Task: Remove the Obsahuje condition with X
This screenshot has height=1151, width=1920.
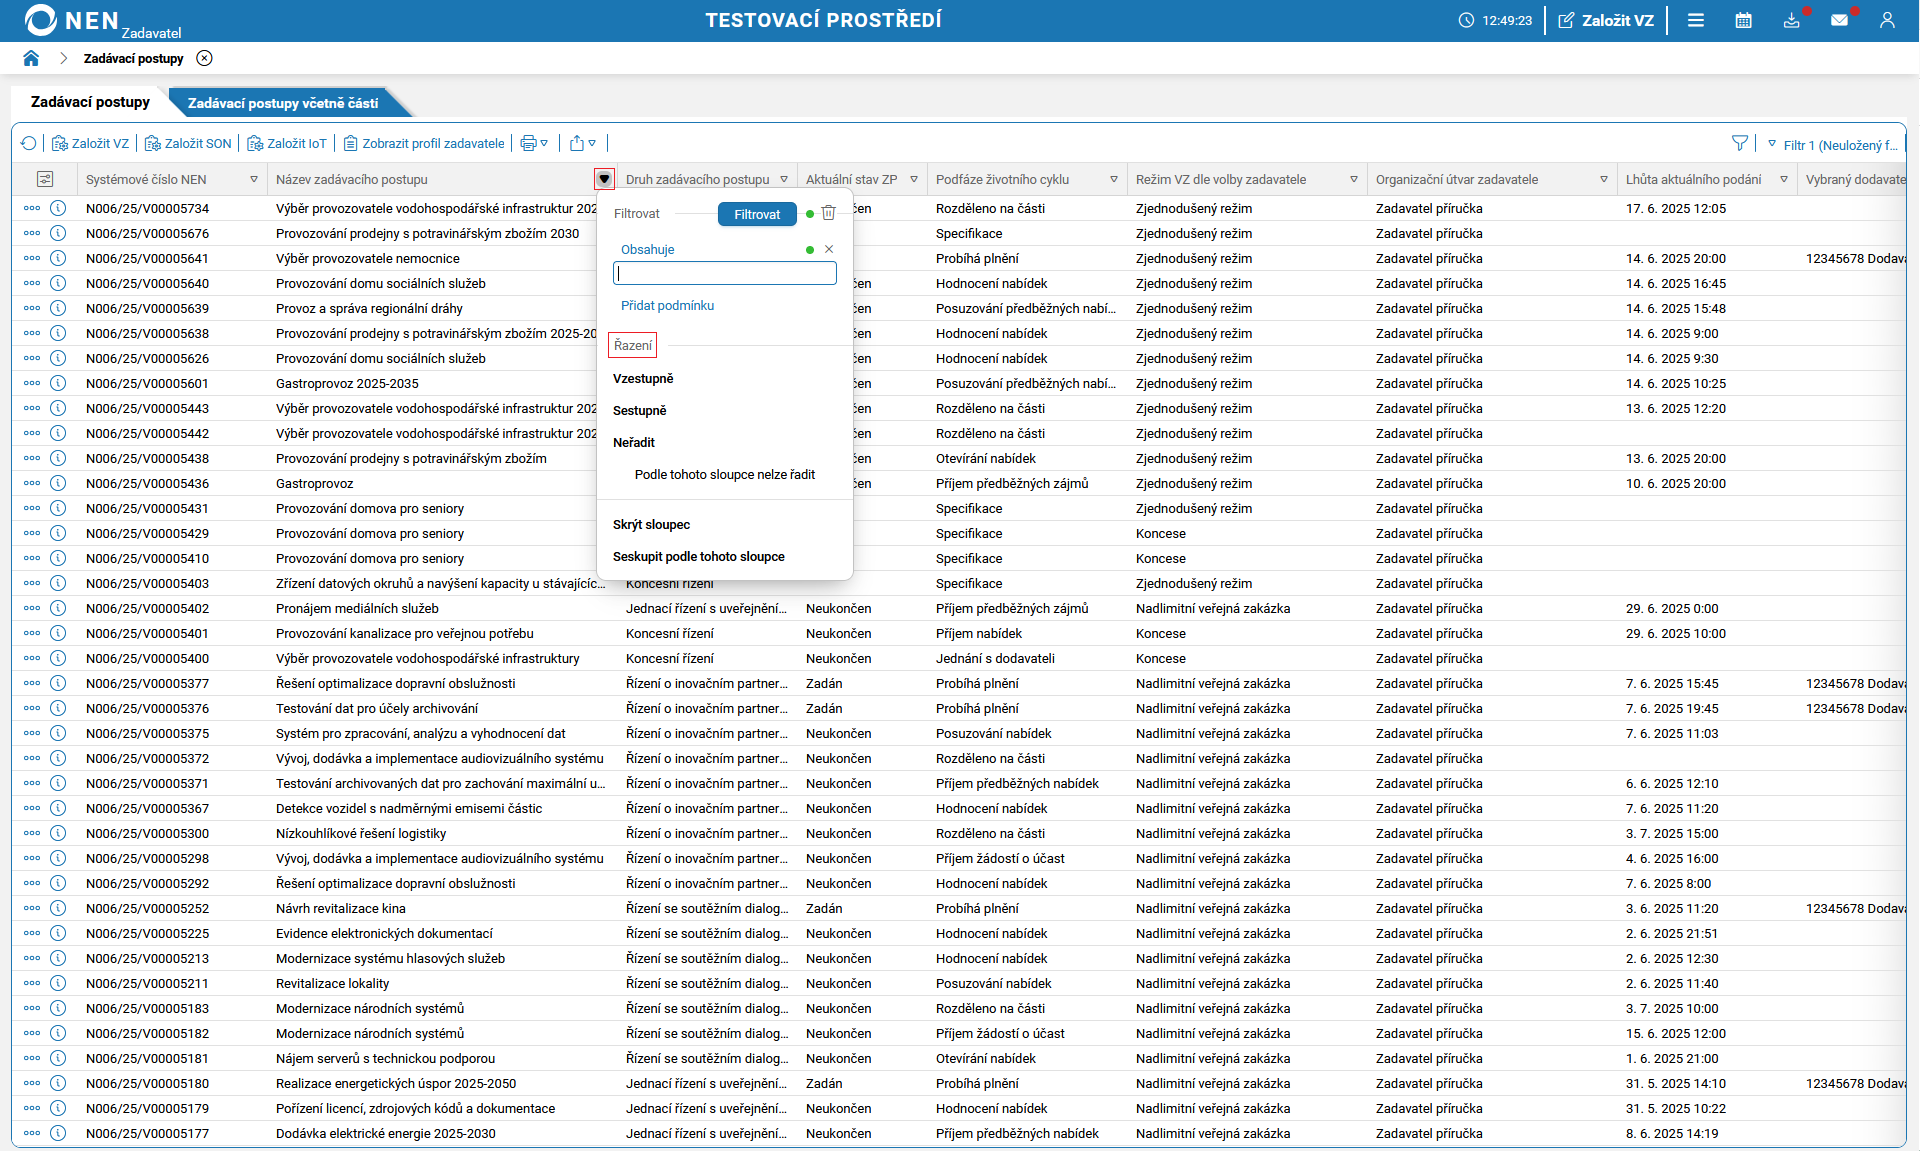Action: [829, 250]
